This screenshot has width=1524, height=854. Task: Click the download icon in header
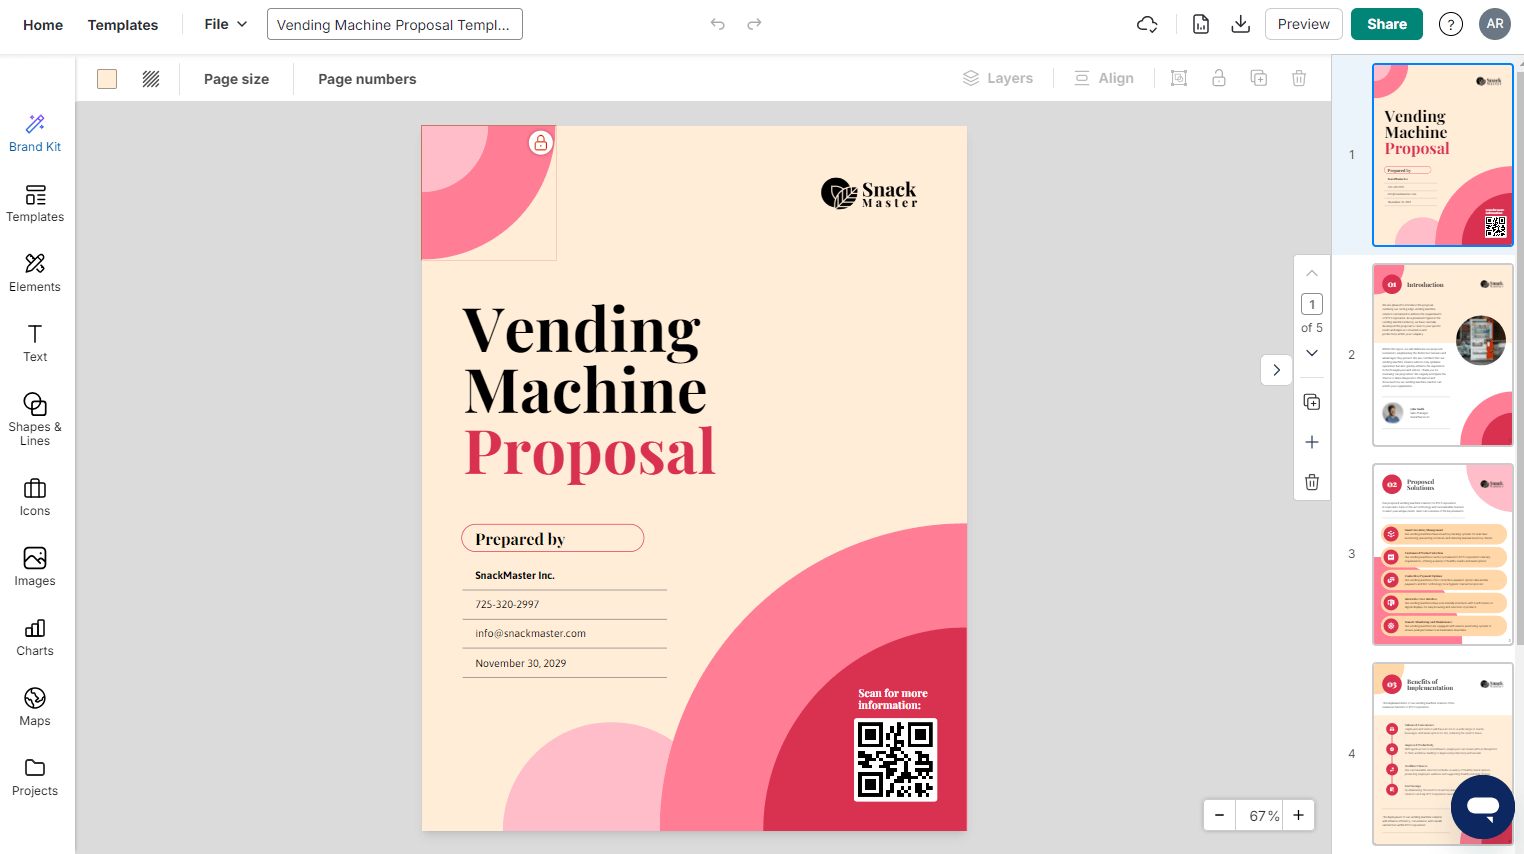(1240, 24)
